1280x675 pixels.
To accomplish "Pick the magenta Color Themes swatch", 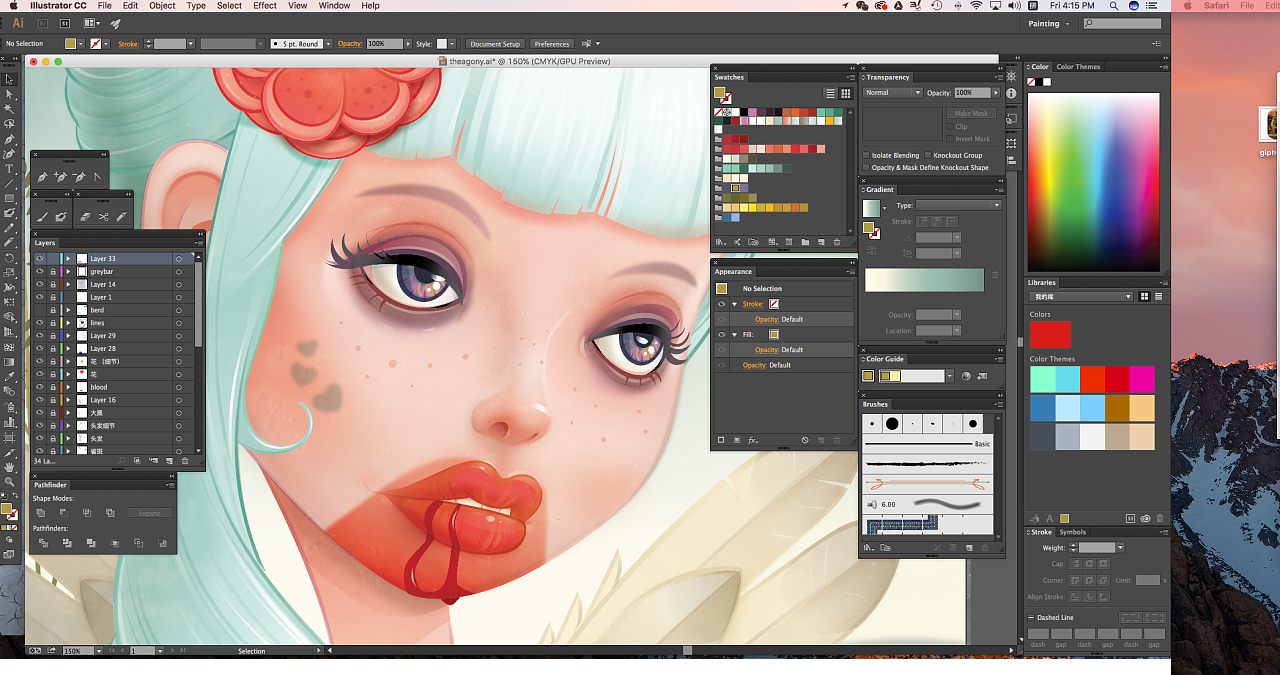I will (1142, 379).
